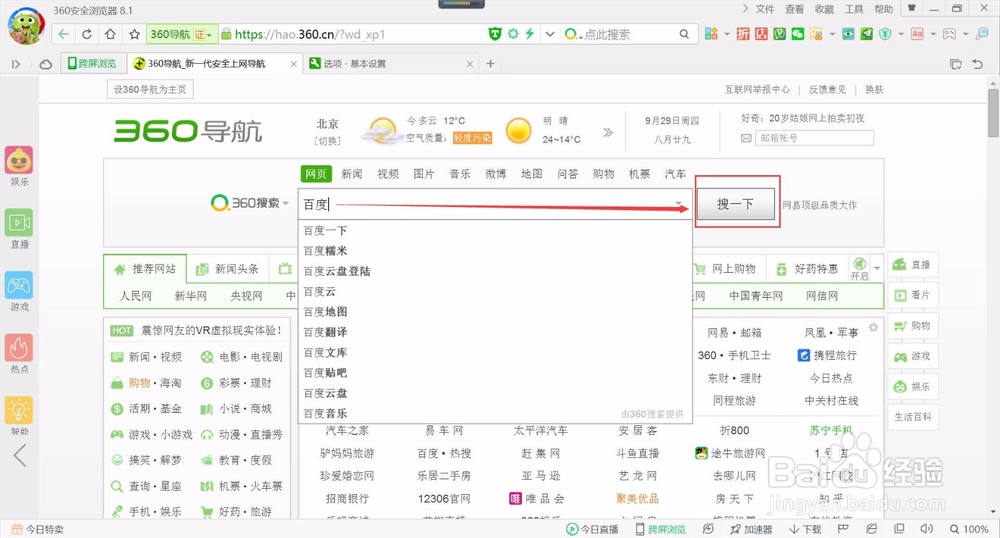Close the 360导航 tab
The width and height of the screenshot is (1000, 538).
[x=293, y=64]
